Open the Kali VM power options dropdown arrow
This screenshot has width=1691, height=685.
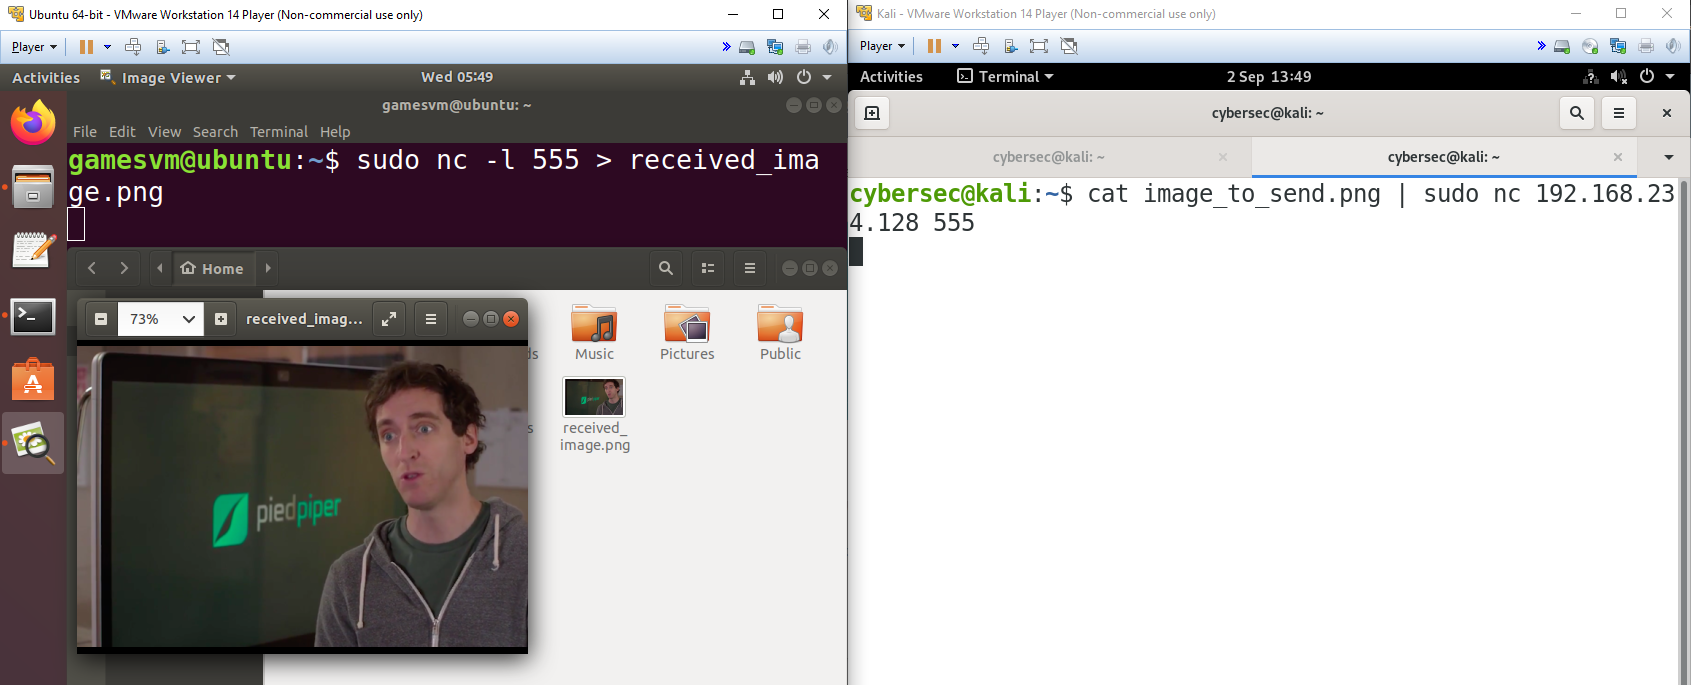pos(955,46)
